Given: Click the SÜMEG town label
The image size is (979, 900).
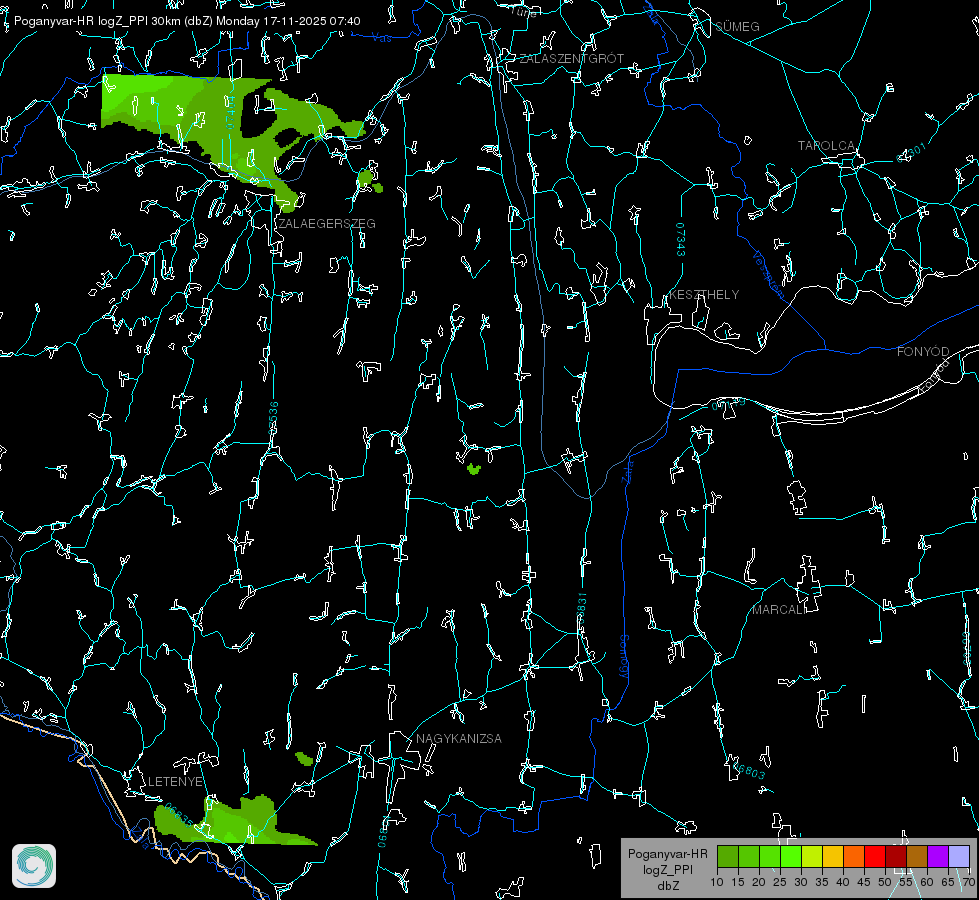Looking at the screenshot, I should point(737,27).
